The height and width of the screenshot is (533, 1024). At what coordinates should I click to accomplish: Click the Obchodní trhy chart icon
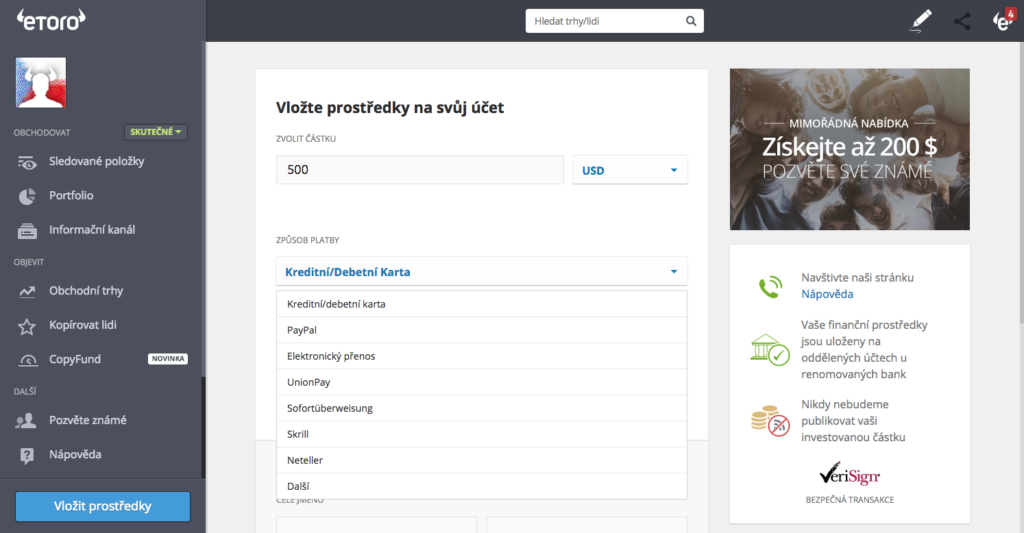(x=28, y=291)
